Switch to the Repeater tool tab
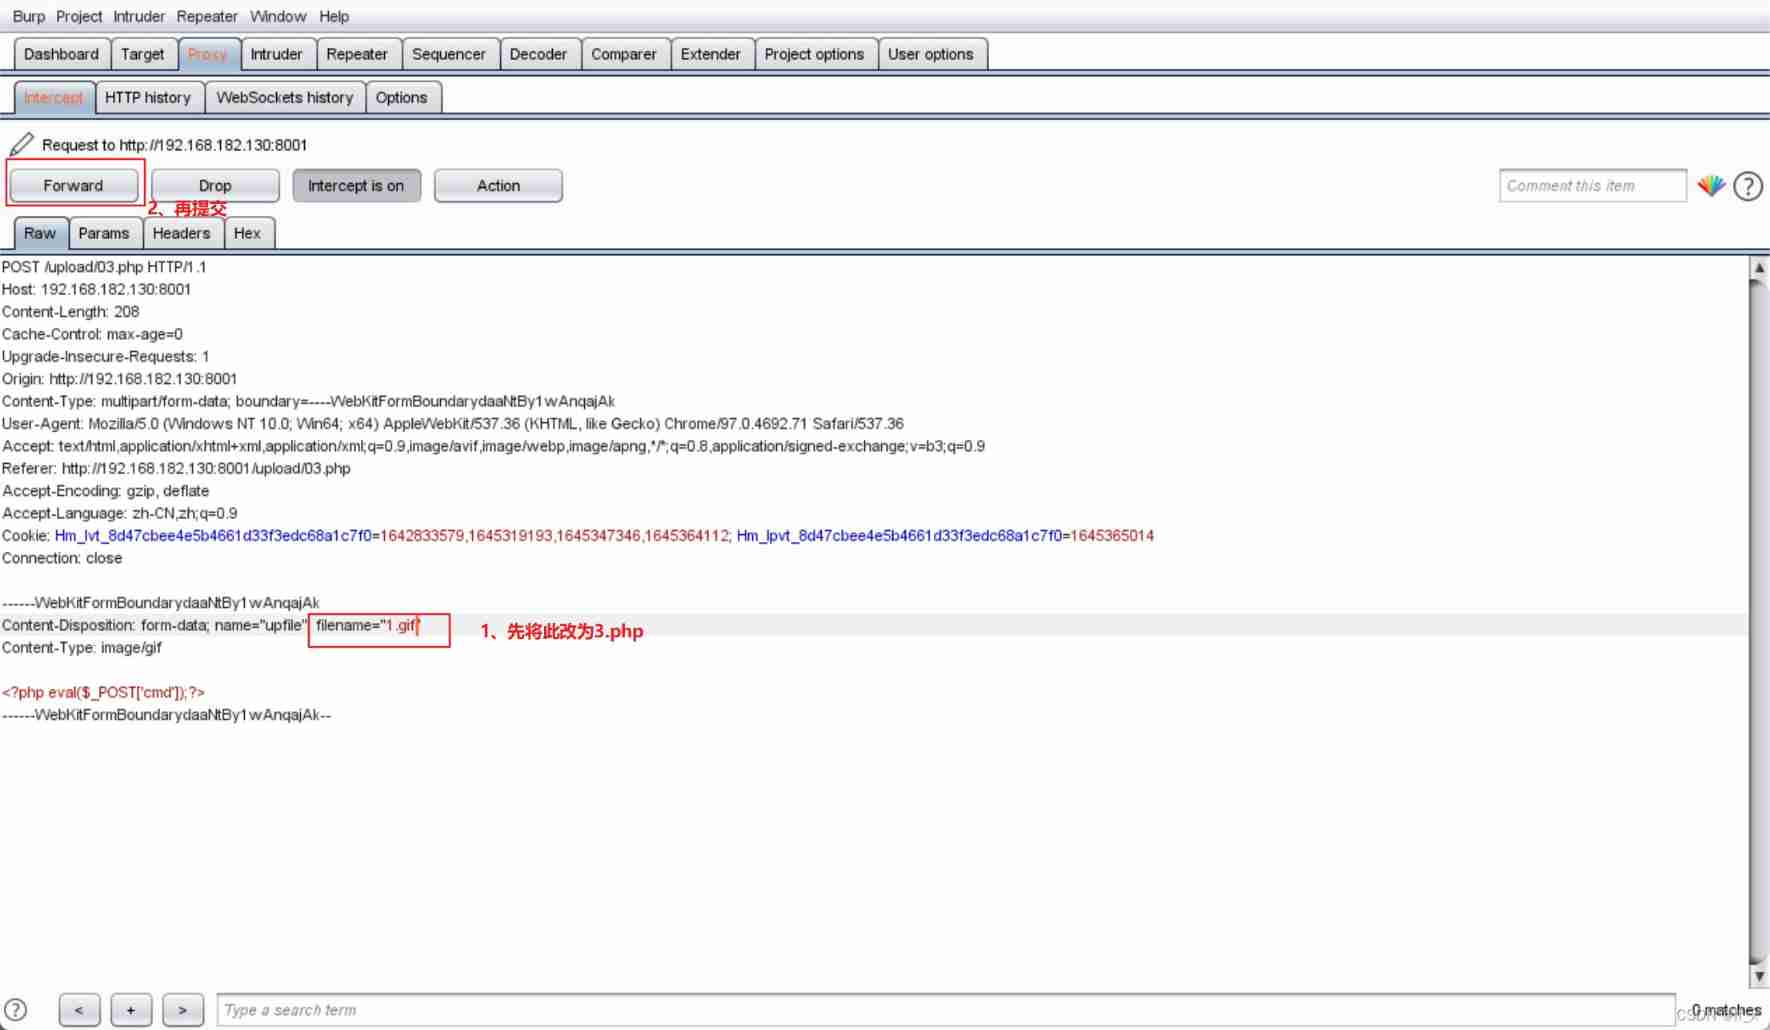Viewport: 1770px width, 1030px height. click(x=357, y=54)
